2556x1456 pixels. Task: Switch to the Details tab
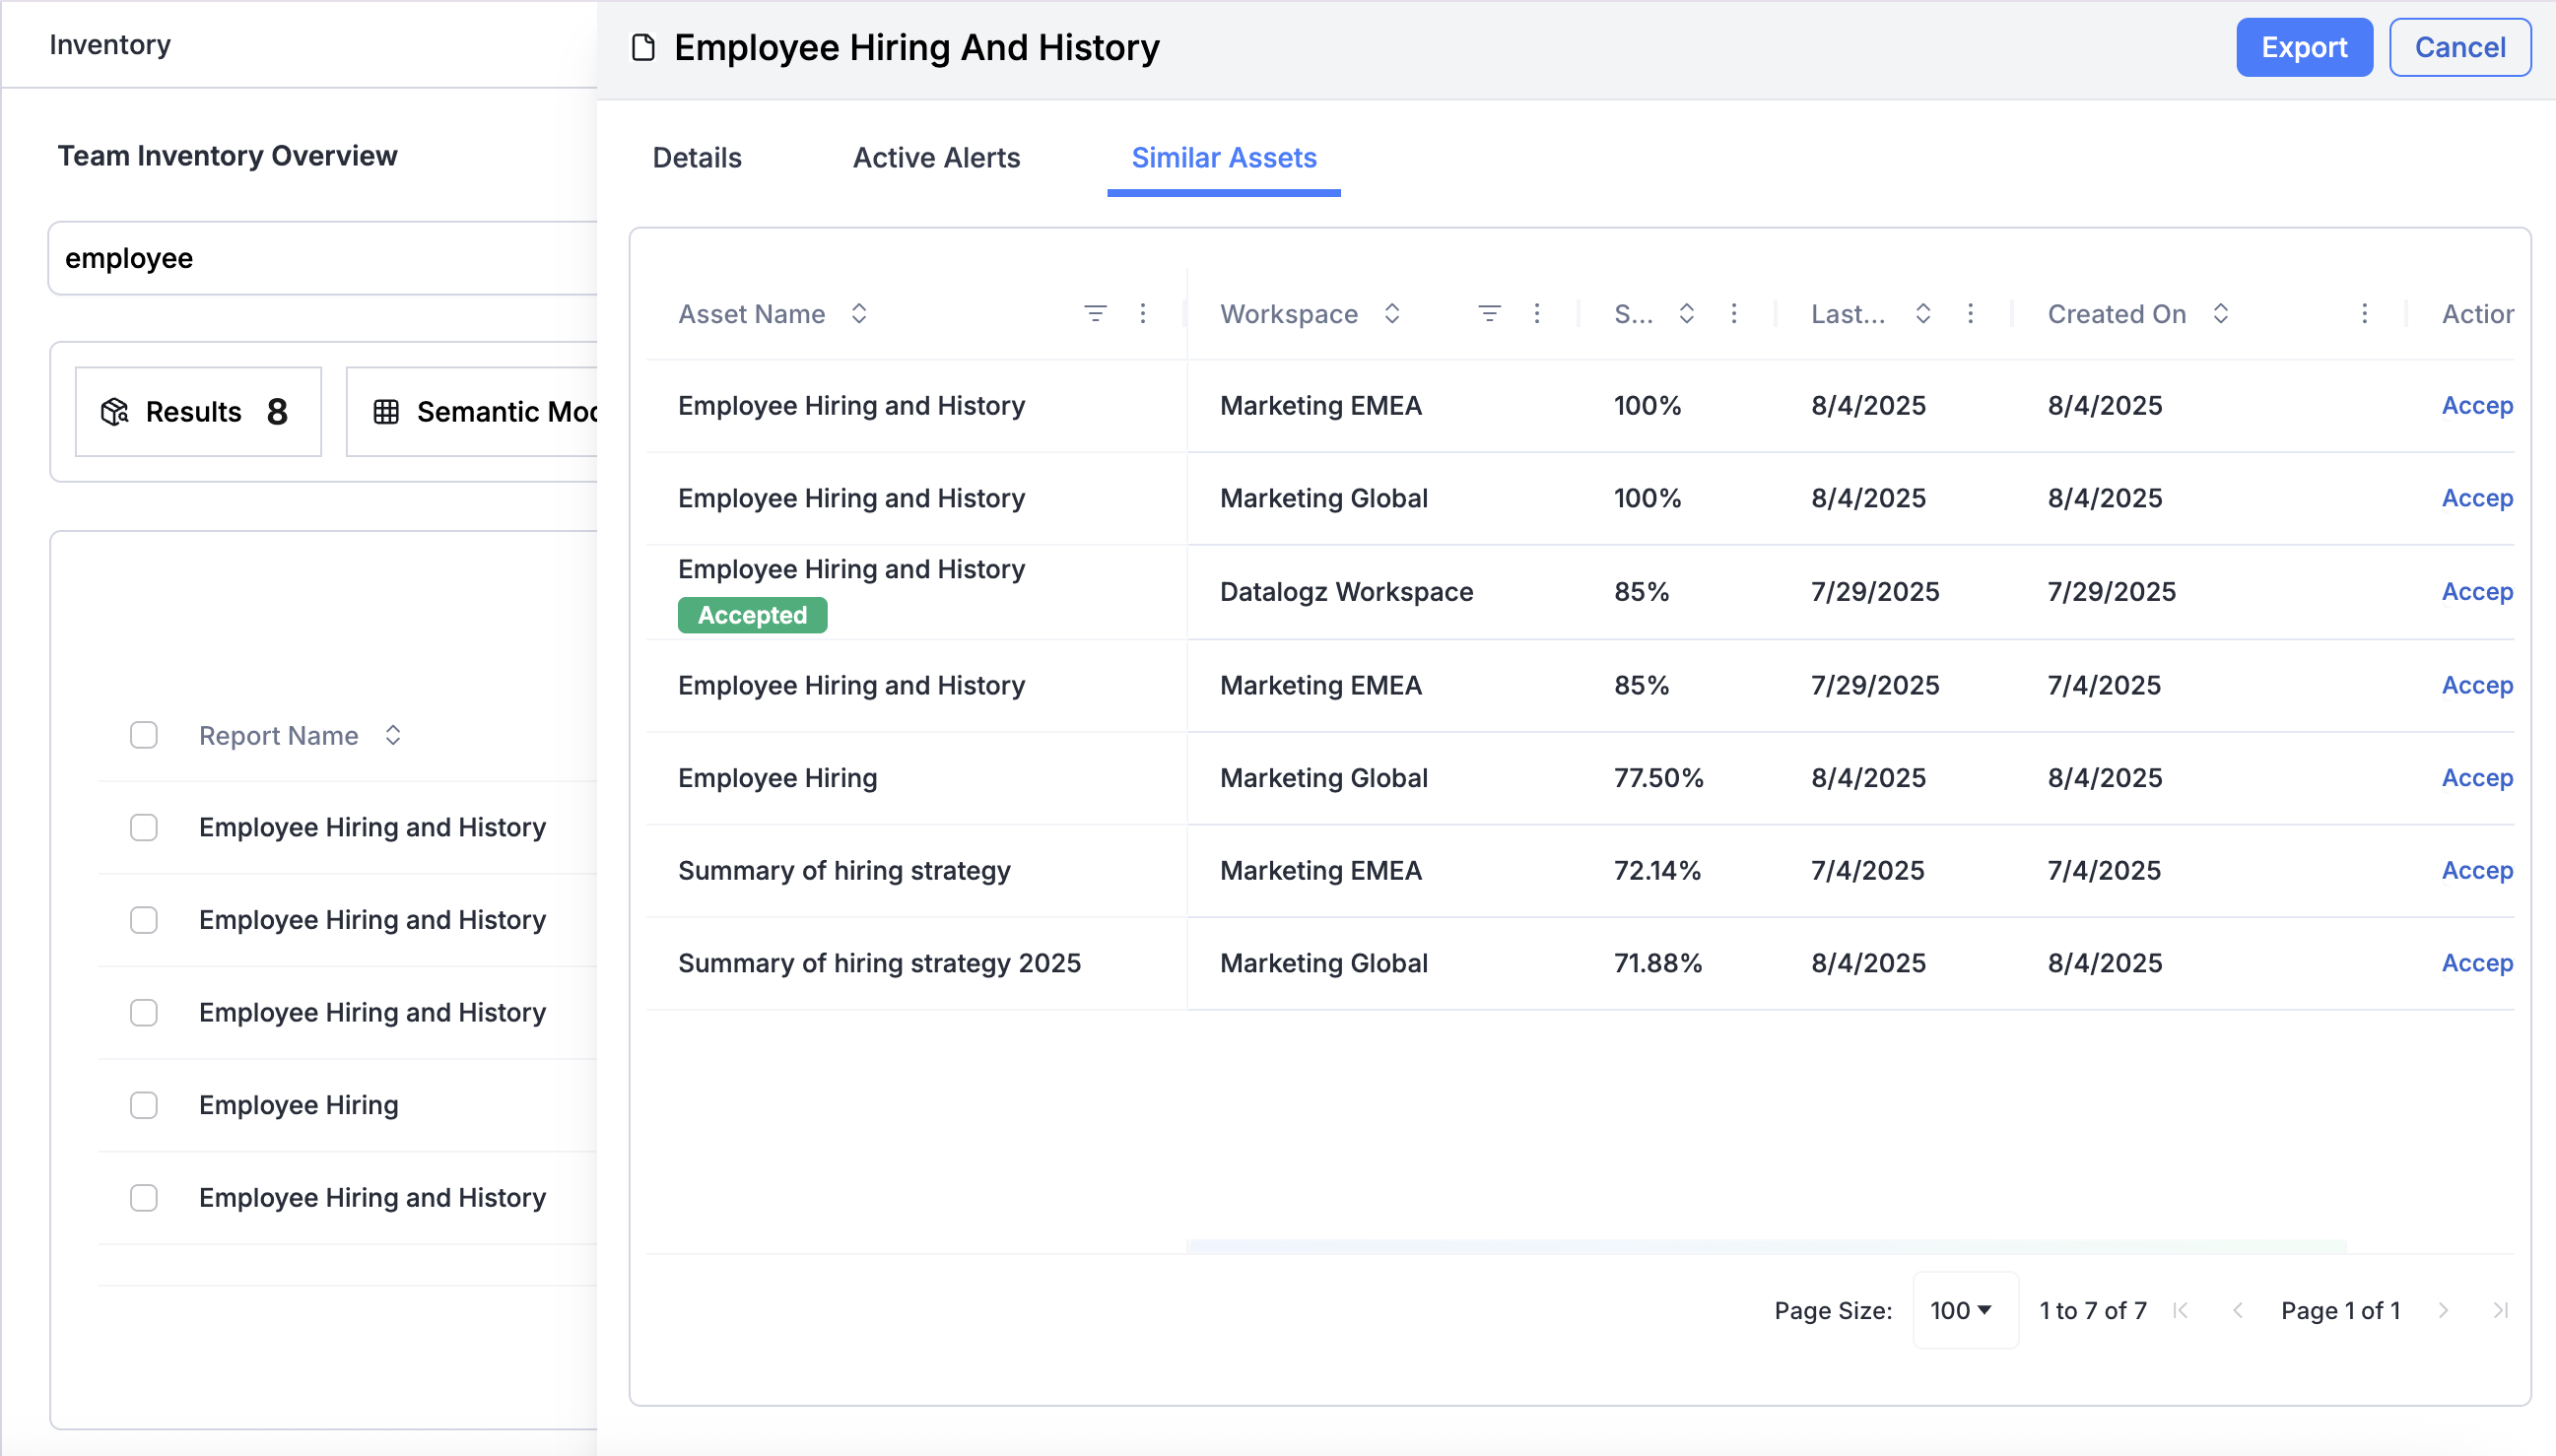(697, 158)
